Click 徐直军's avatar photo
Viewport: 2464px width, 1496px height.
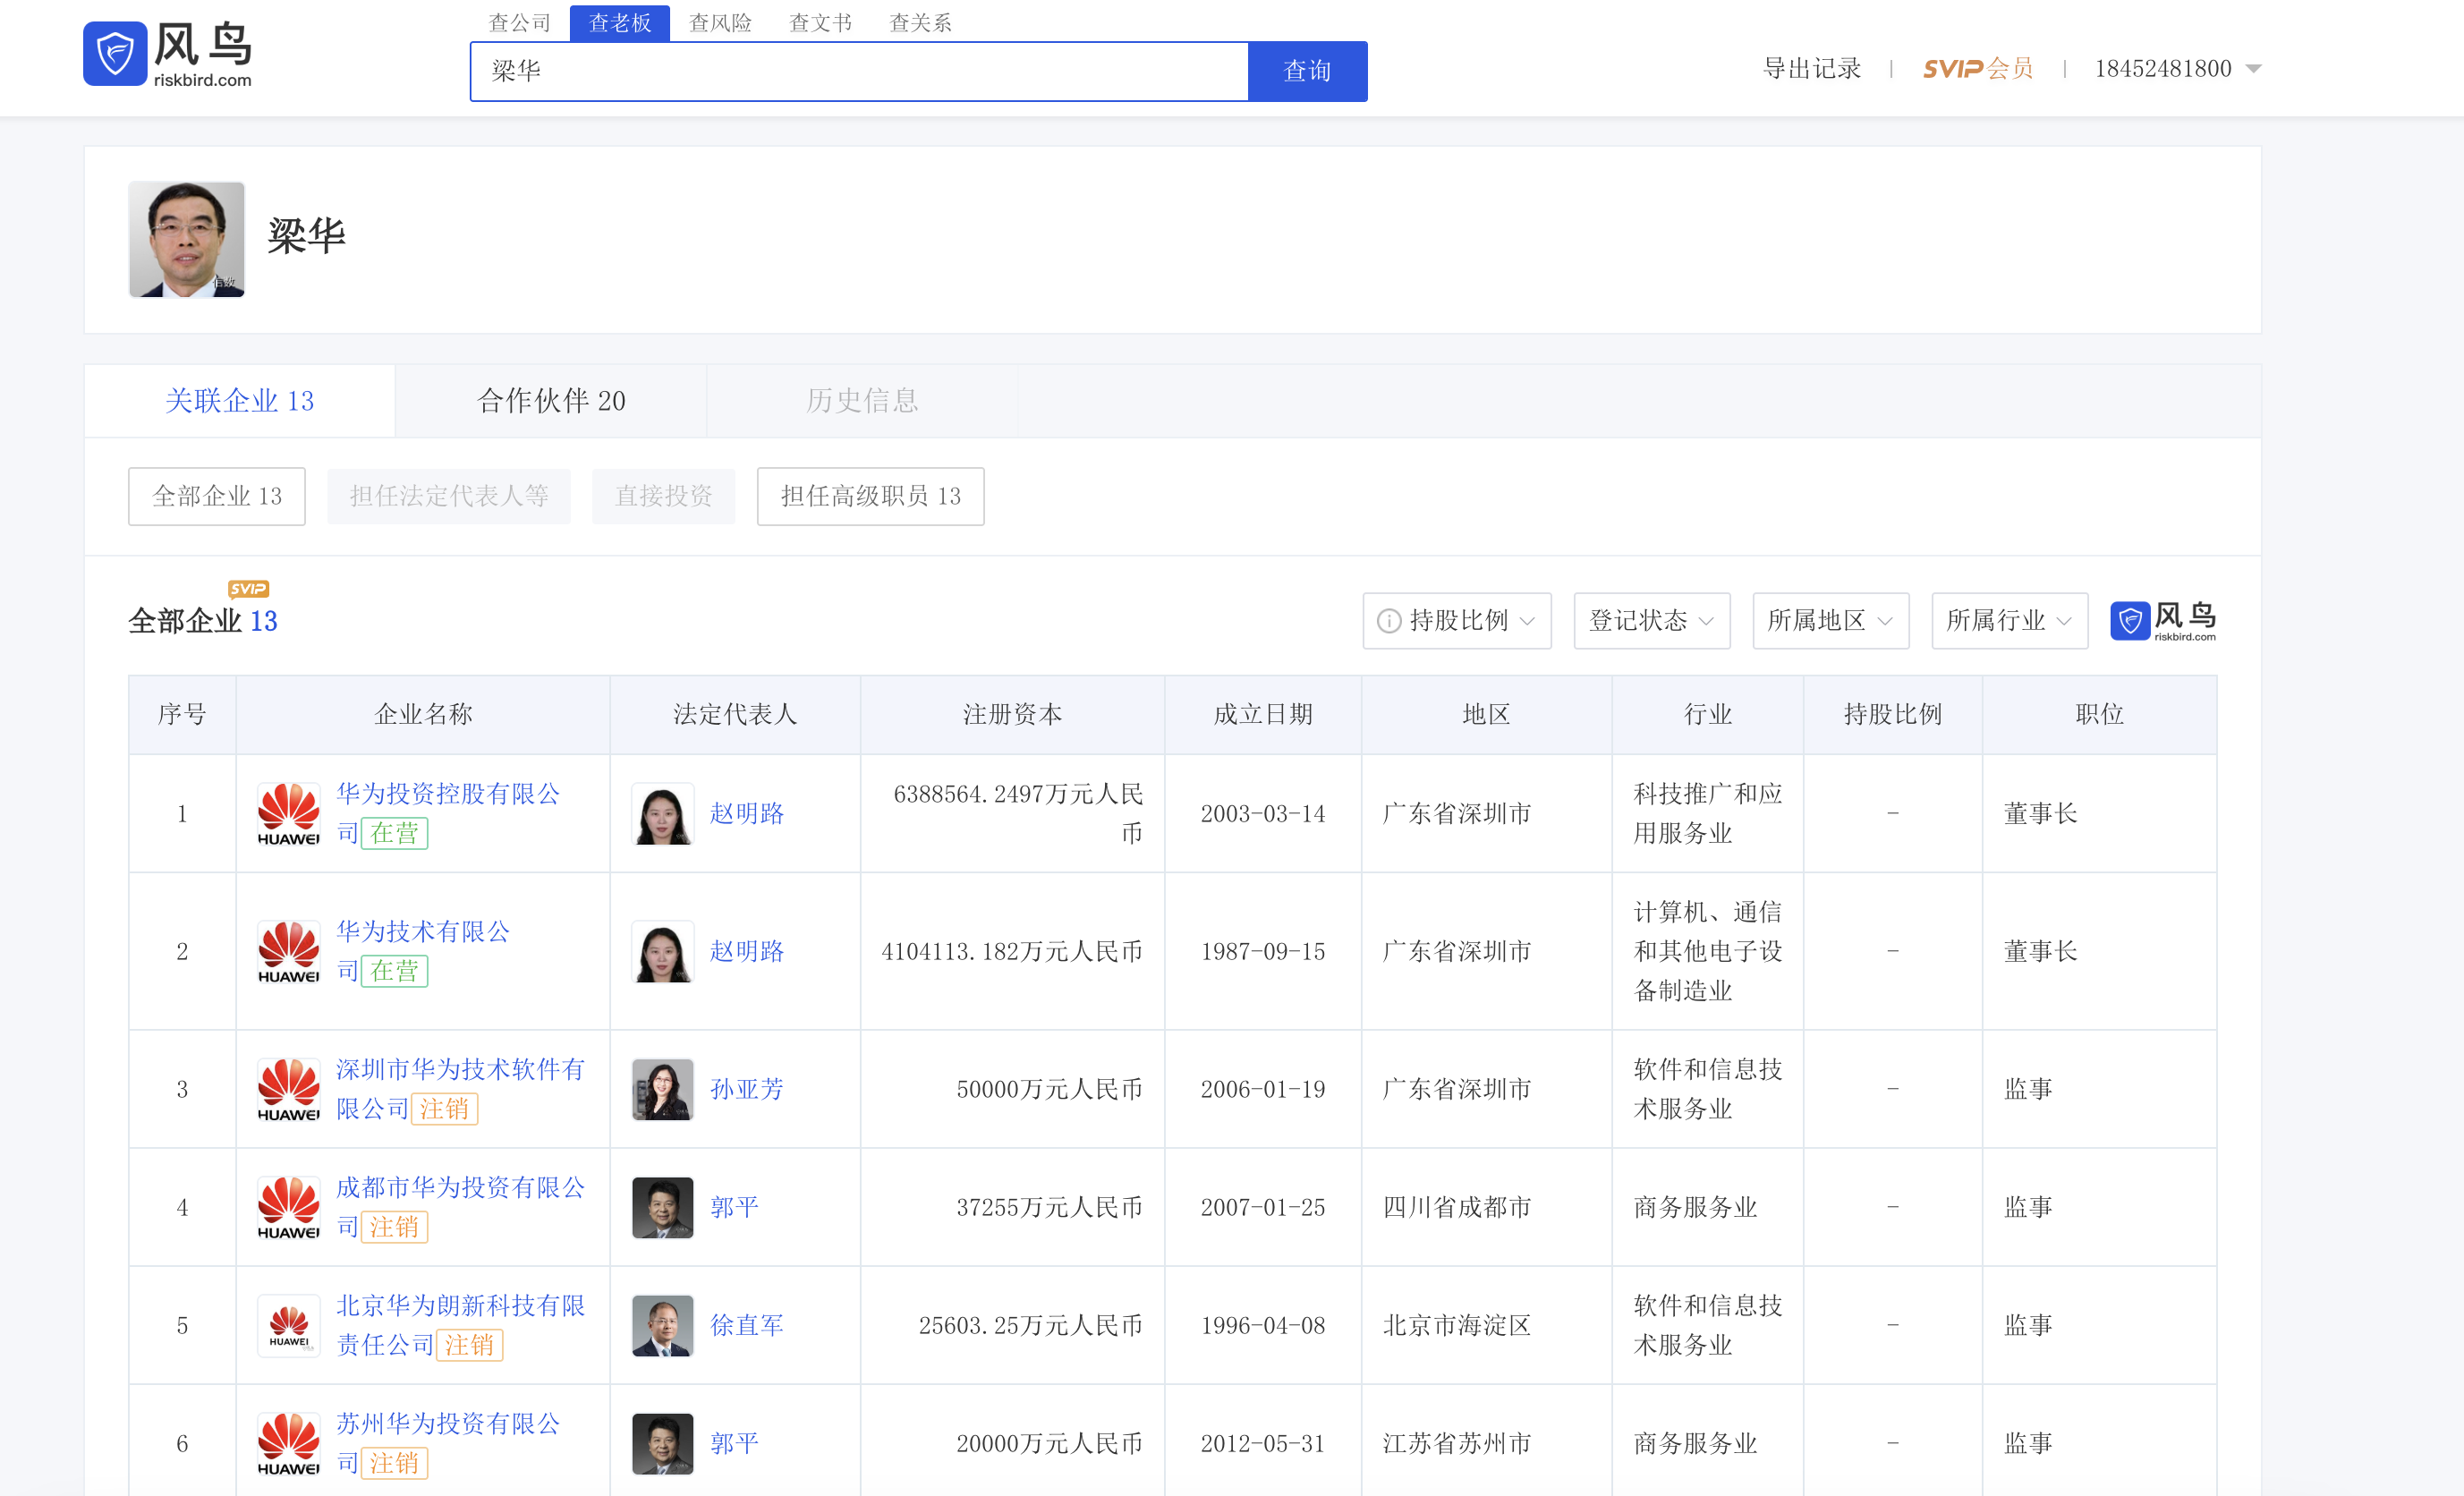[x=662, y=1325]
